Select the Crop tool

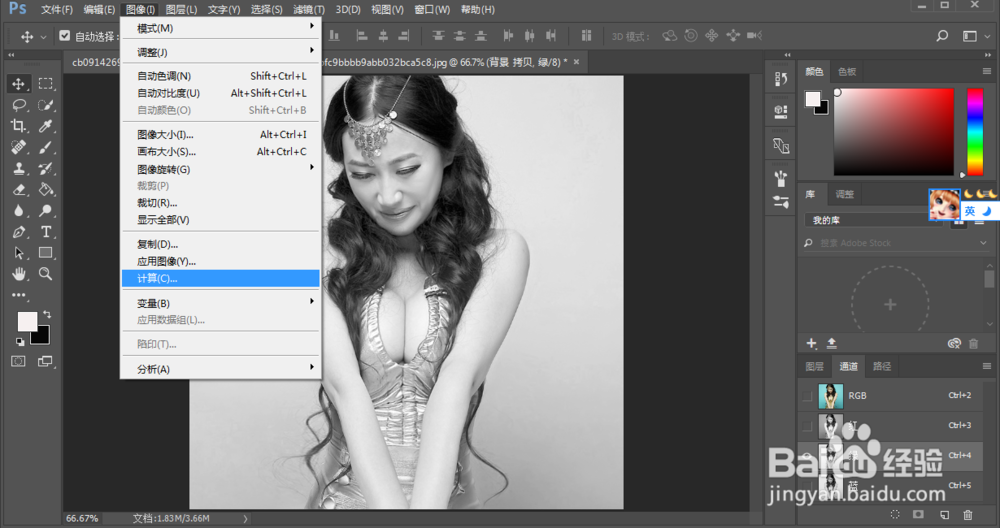19,126
